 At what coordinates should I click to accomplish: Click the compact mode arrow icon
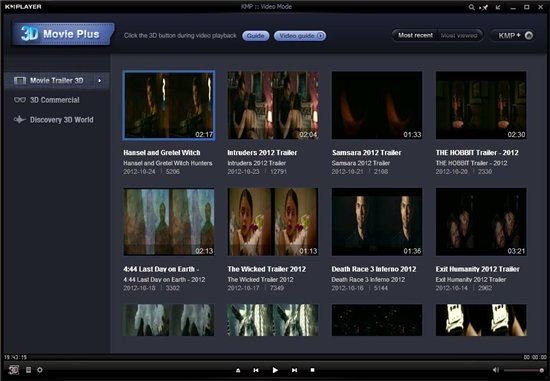[498, 7]
